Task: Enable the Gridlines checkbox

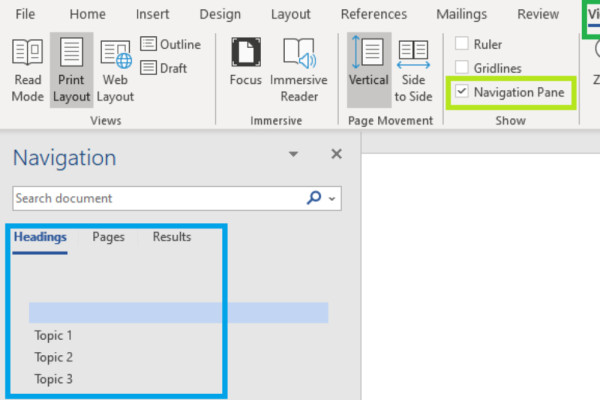Action: click(x=461, y=68)
